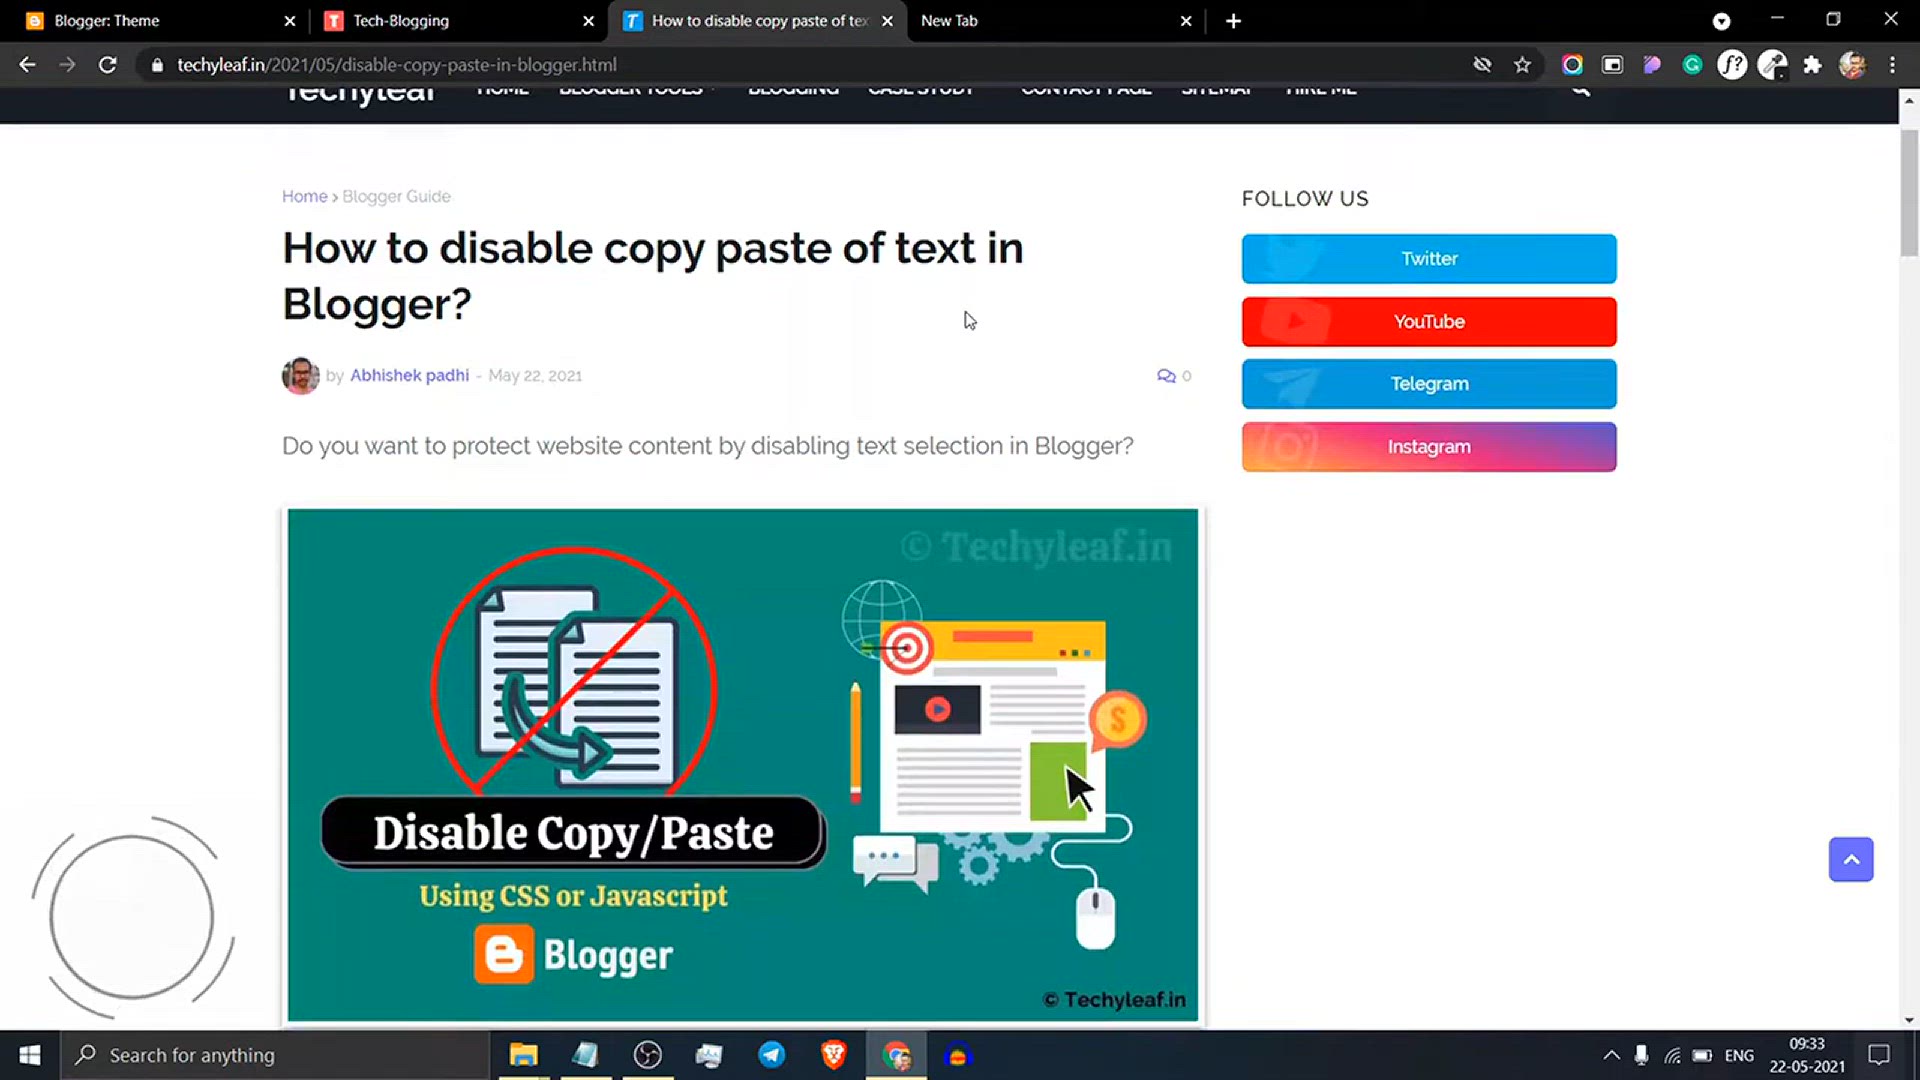This screenshot has height=1080, width=1920.
Task: Close the Blogger: Theme tab
Action: pos(289,21)
